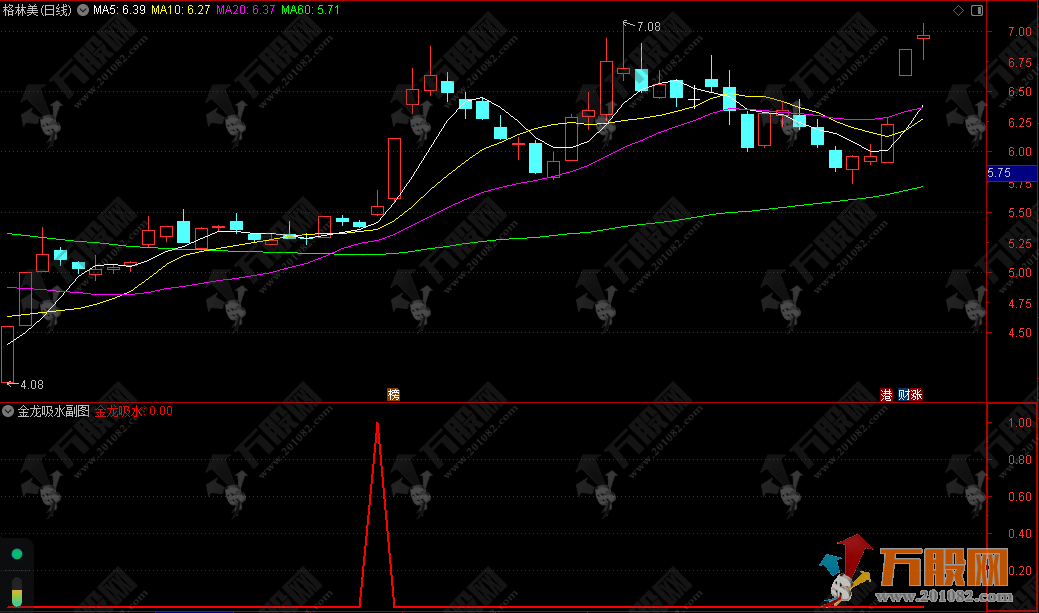
Task: Click the peak of the 金龙吸水 red spike
Action: coord(377,423)
